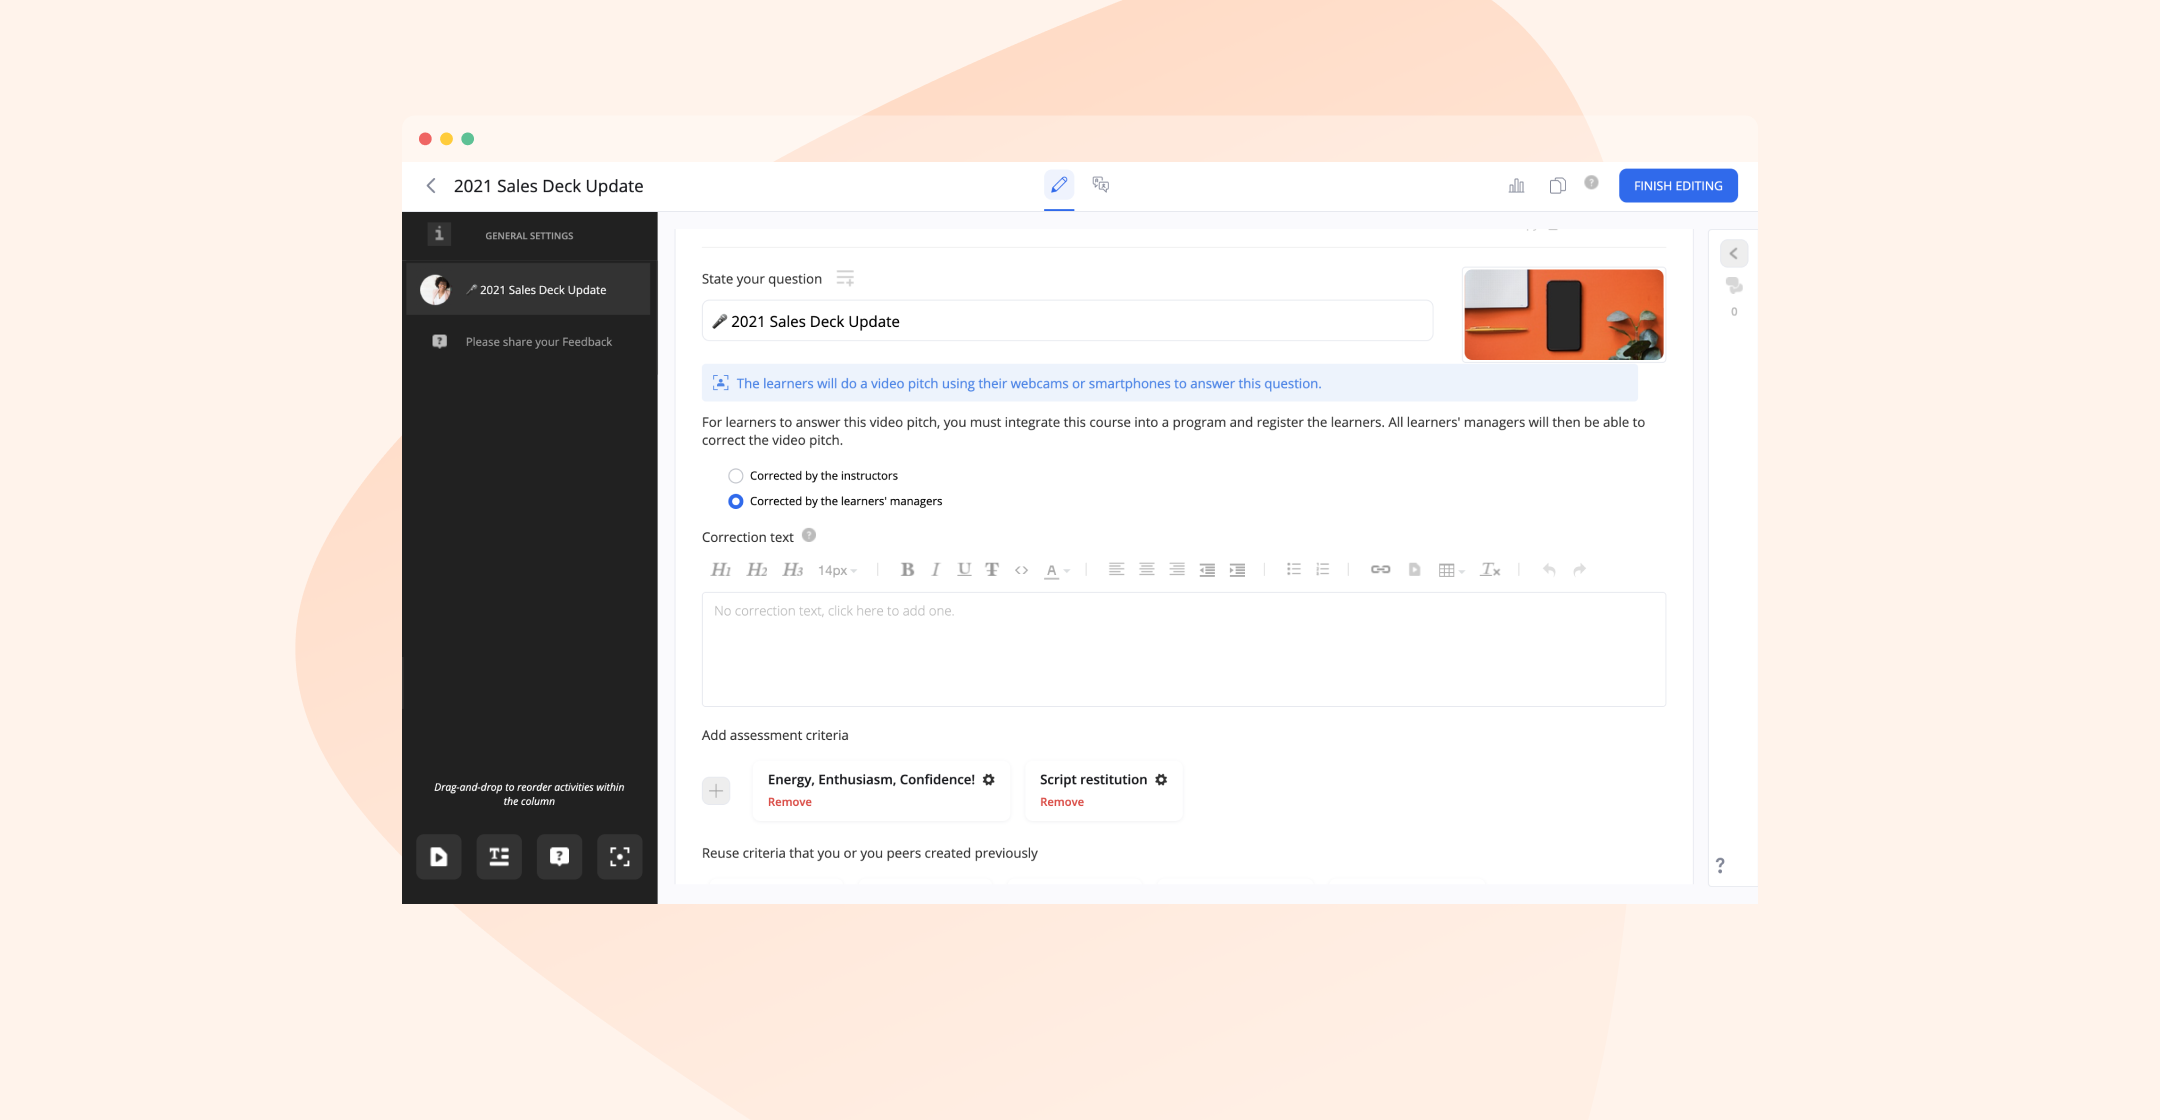Add a video activity from the bottom sidebar
2160x1120 pixels.
click(439, 857)
